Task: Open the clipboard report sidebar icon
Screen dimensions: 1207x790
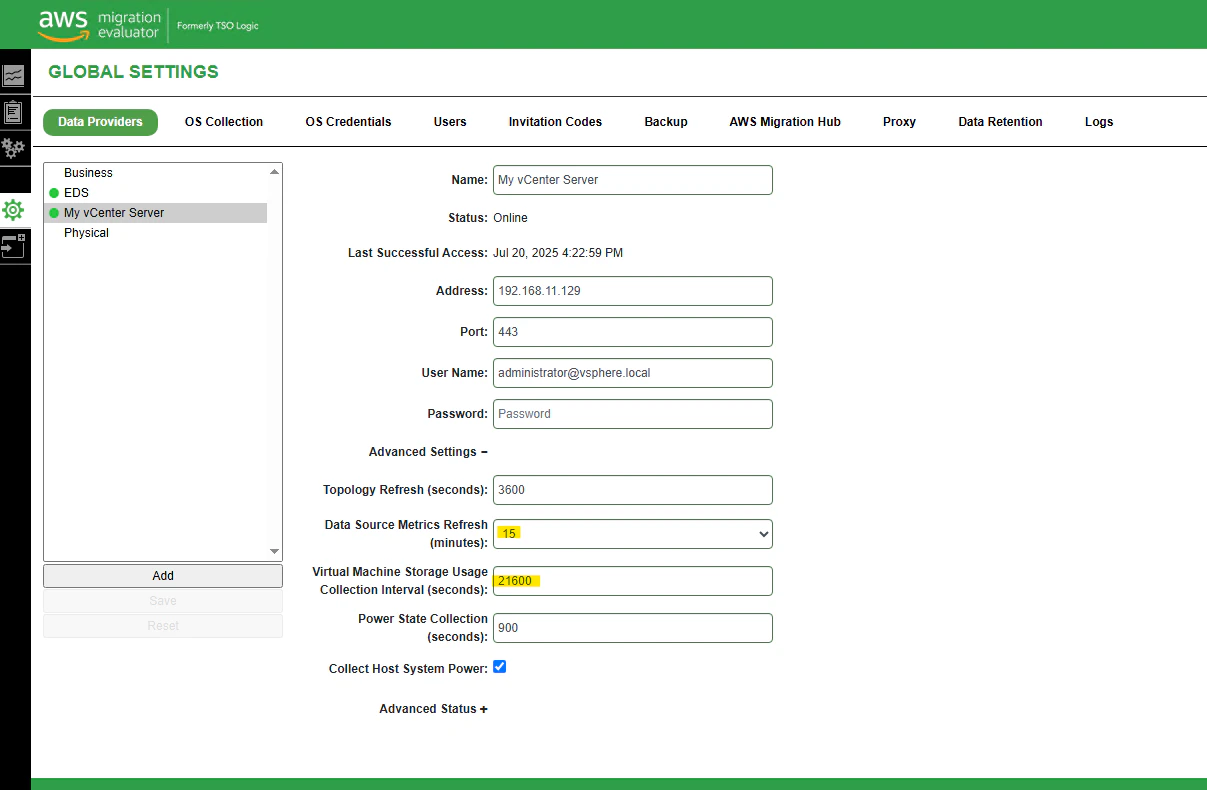Action: [13, 111]
